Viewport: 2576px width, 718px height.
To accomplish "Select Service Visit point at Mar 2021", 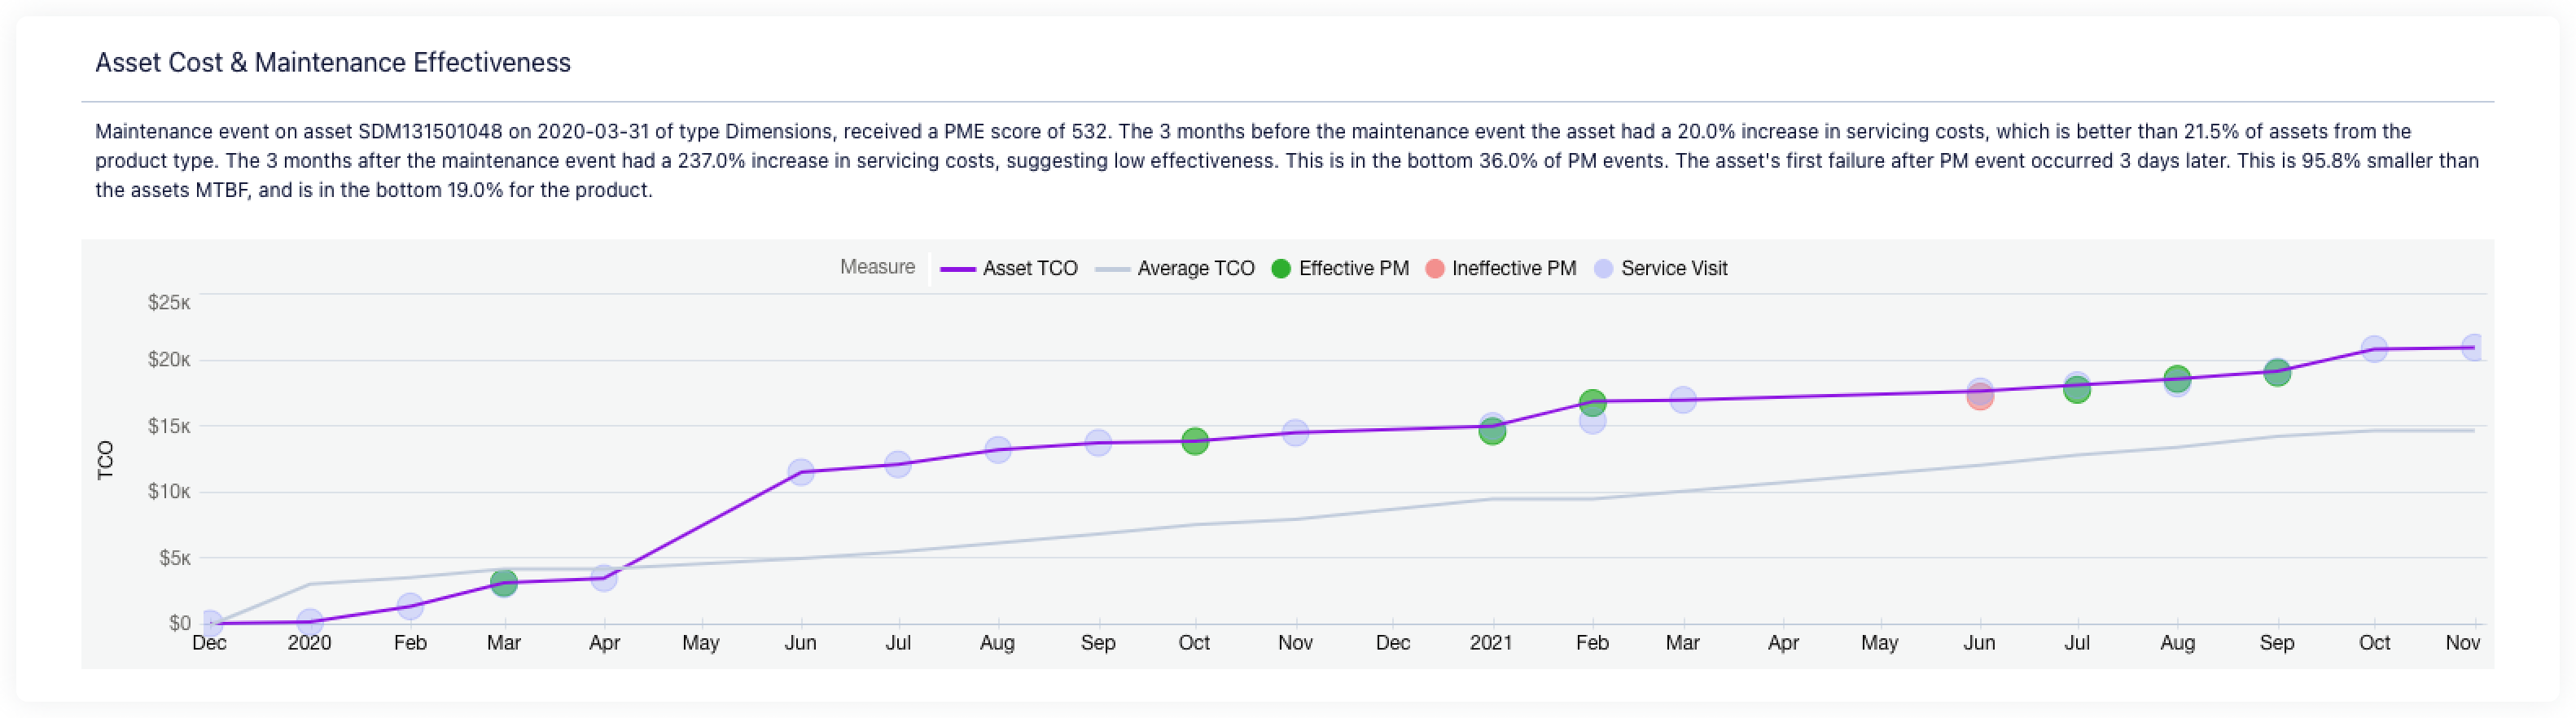I will point(1683,400).
